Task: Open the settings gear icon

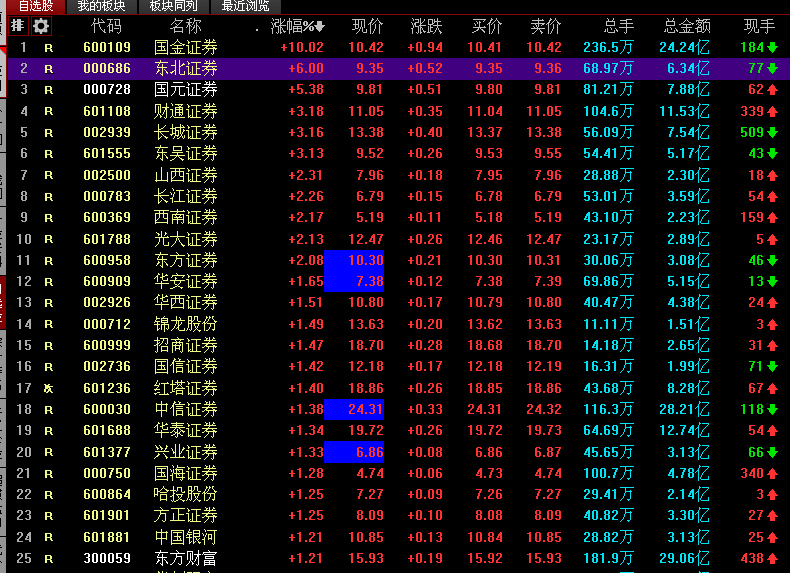Action: [x=41, y=26]
